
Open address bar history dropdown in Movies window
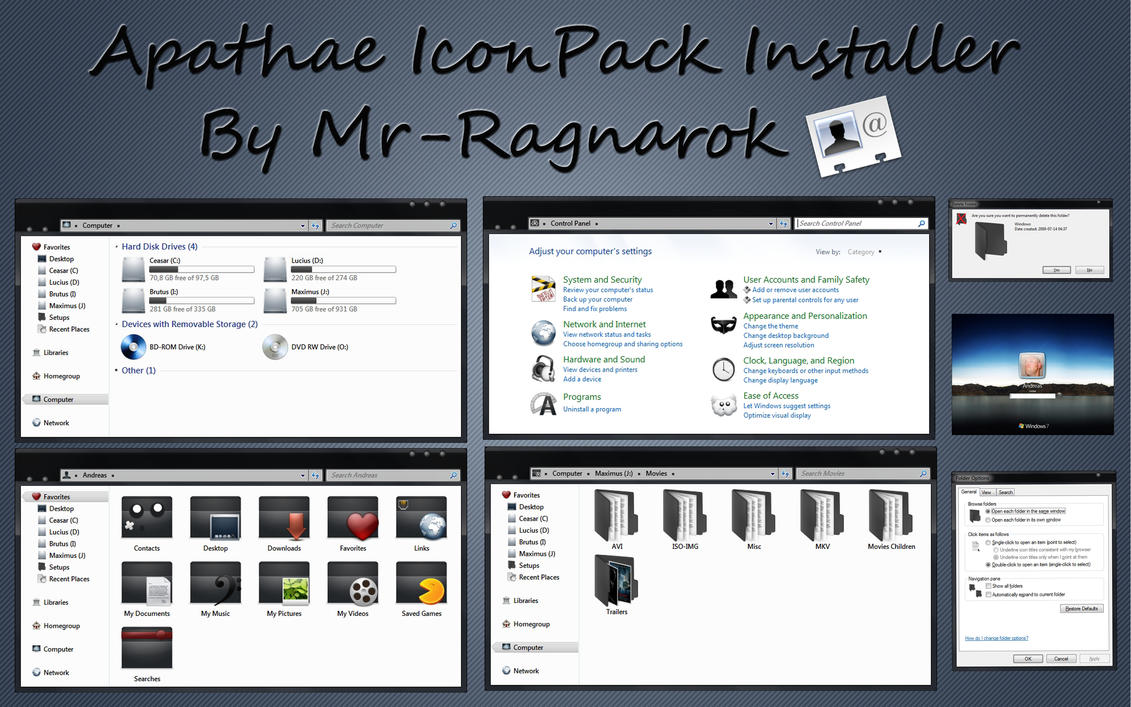click(x=773, y=474)
